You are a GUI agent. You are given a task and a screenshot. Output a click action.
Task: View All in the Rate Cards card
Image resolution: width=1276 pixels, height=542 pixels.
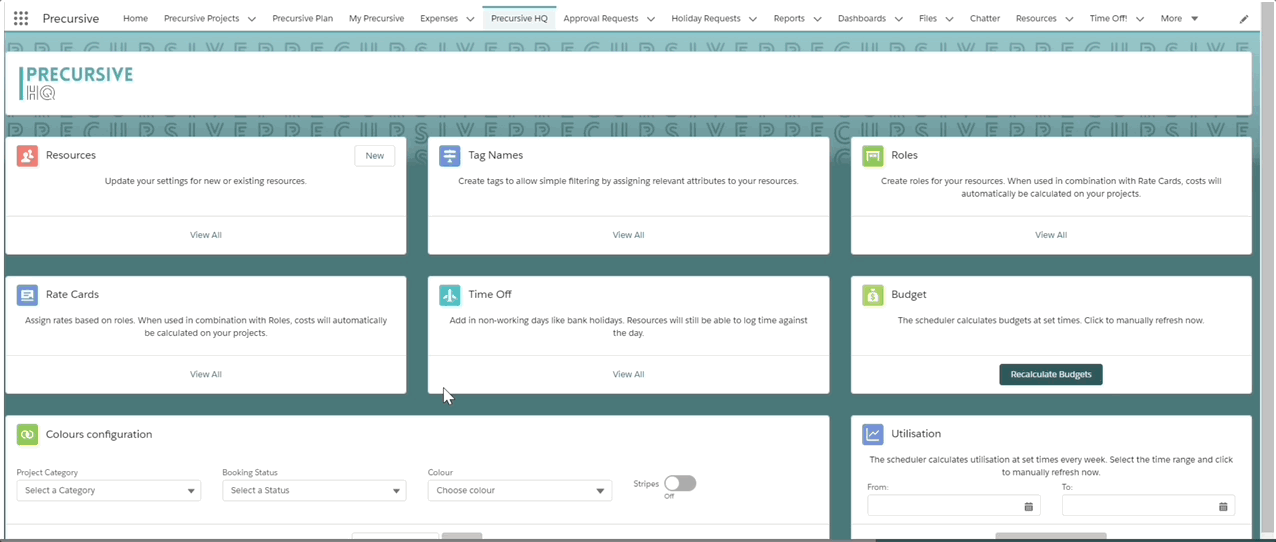[x=206, y=374]
